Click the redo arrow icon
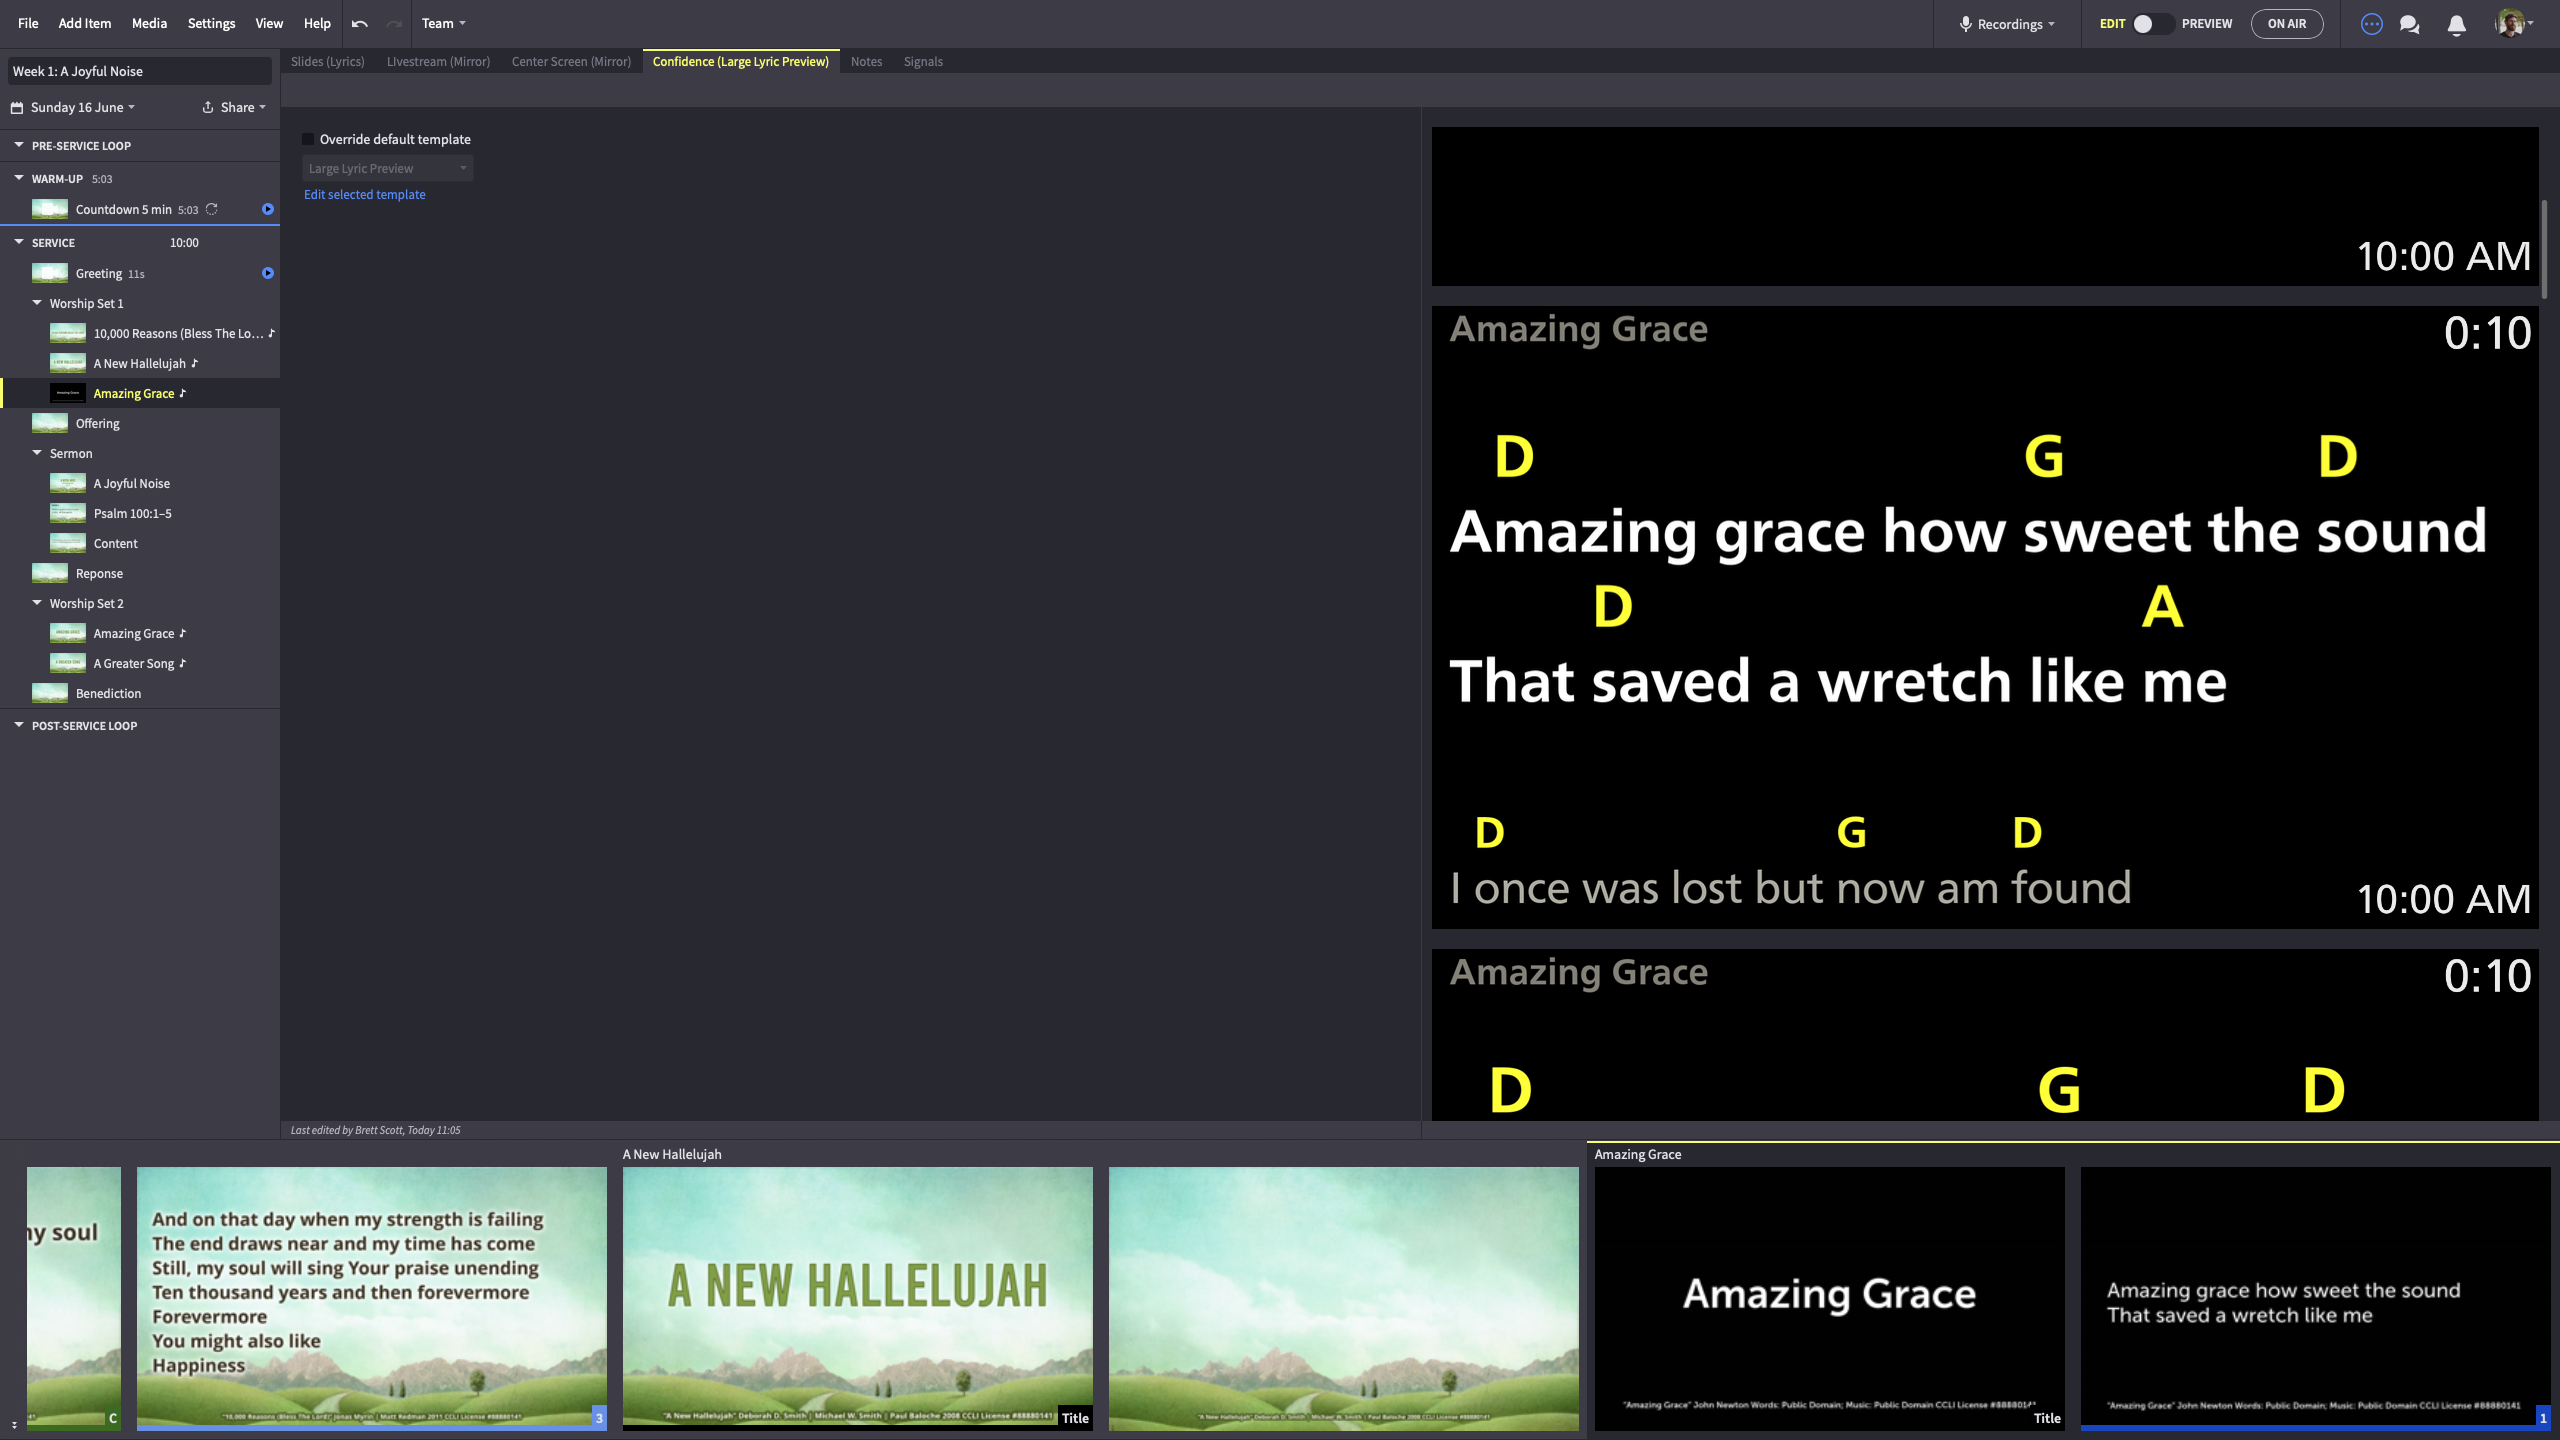This screenshot has width=2560, height=1440. [394, 24]
